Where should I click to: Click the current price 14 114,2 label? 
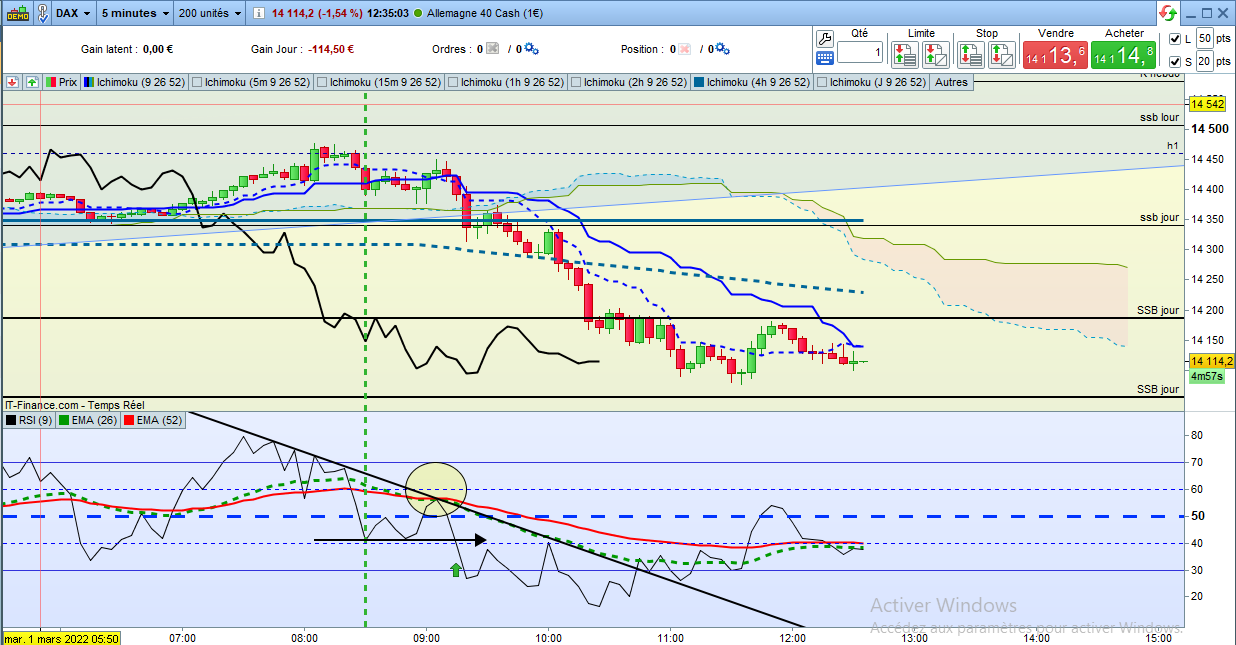click(x=1211, y=361)
